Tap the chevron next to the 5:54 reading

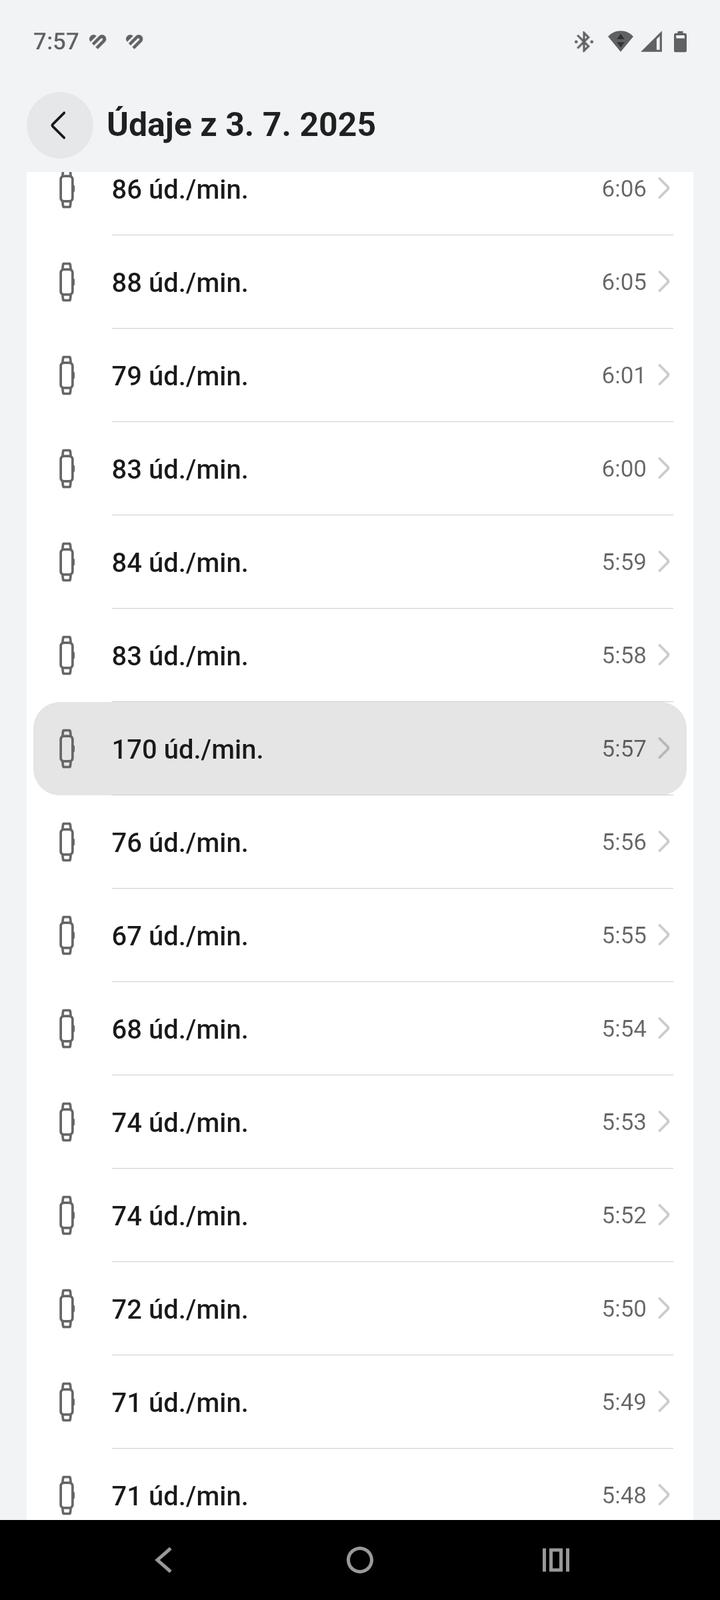(664, 1029)
